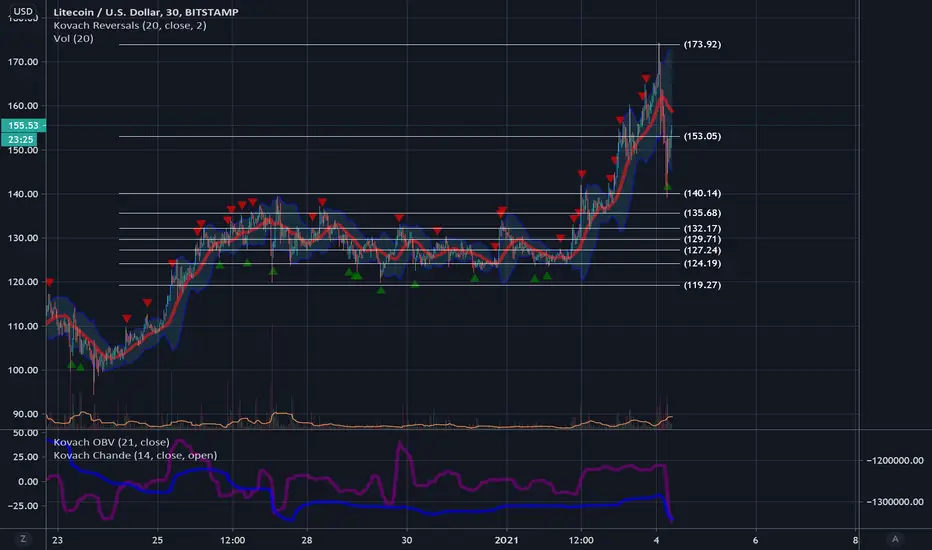Image resolution: width=932 pixels, height=550 pixels.
Task: Select the Kovach Reversals indicator label
Action: point(130,25)
